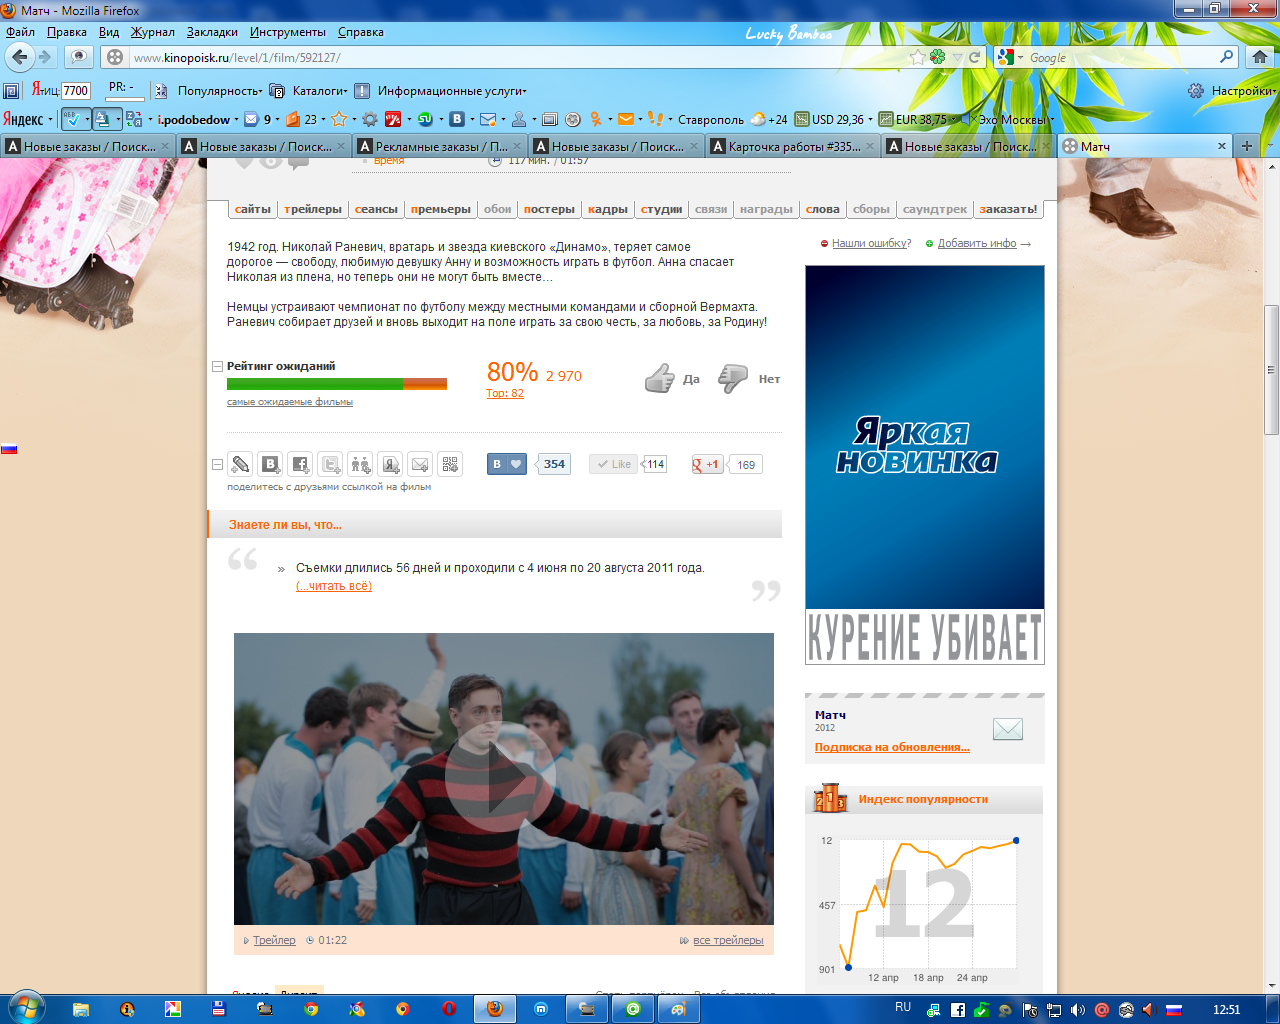Click Подписка на обновления link
This screenshot has width=1280, height=1024.
tap(892, 747)
